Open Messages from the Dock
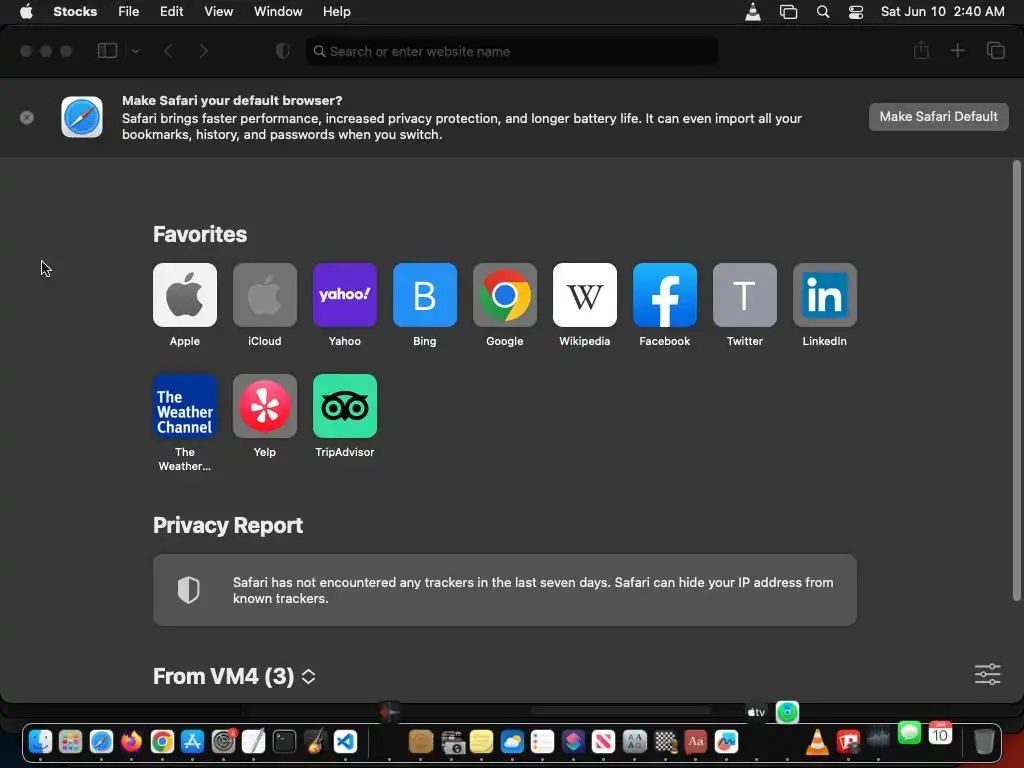The image size is (1024, 768). pos(909,733)
